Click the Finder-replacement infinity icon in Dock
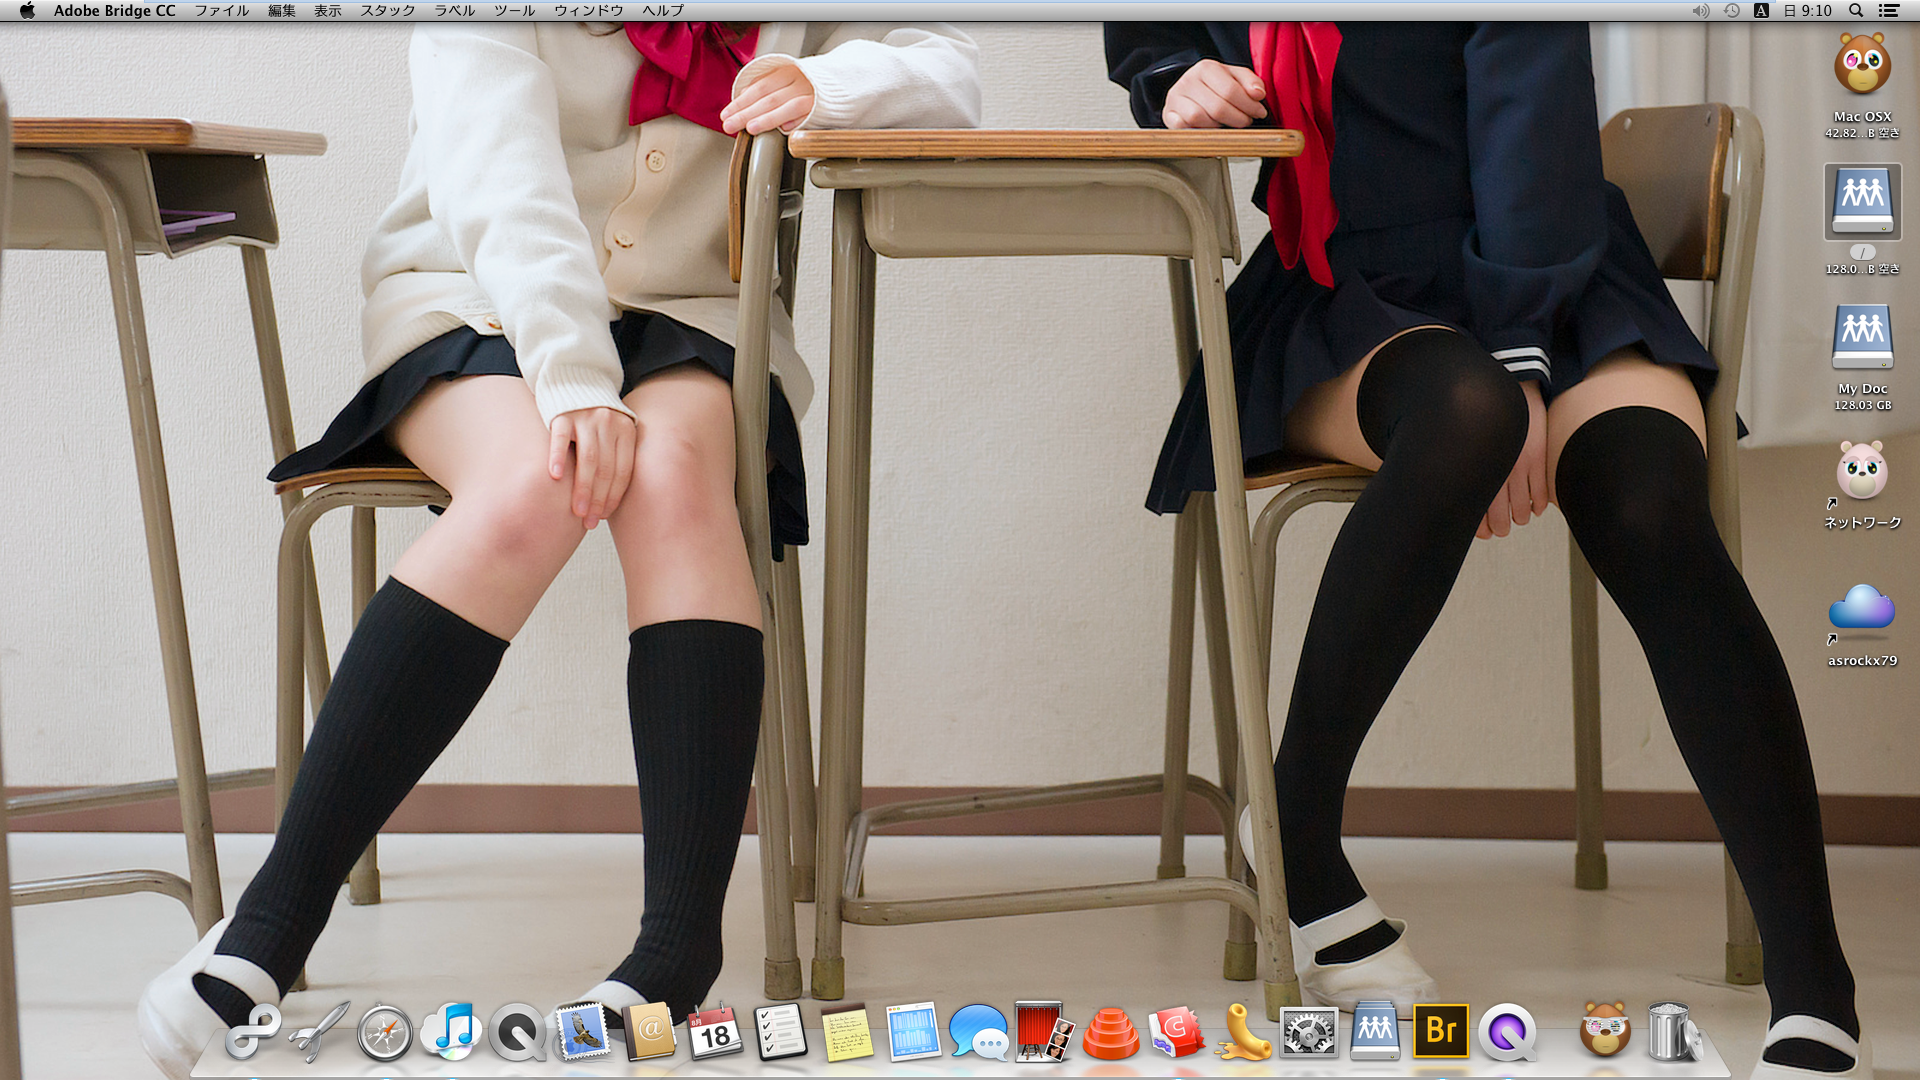The image size is (1920, 1080). click(252, 1032)
